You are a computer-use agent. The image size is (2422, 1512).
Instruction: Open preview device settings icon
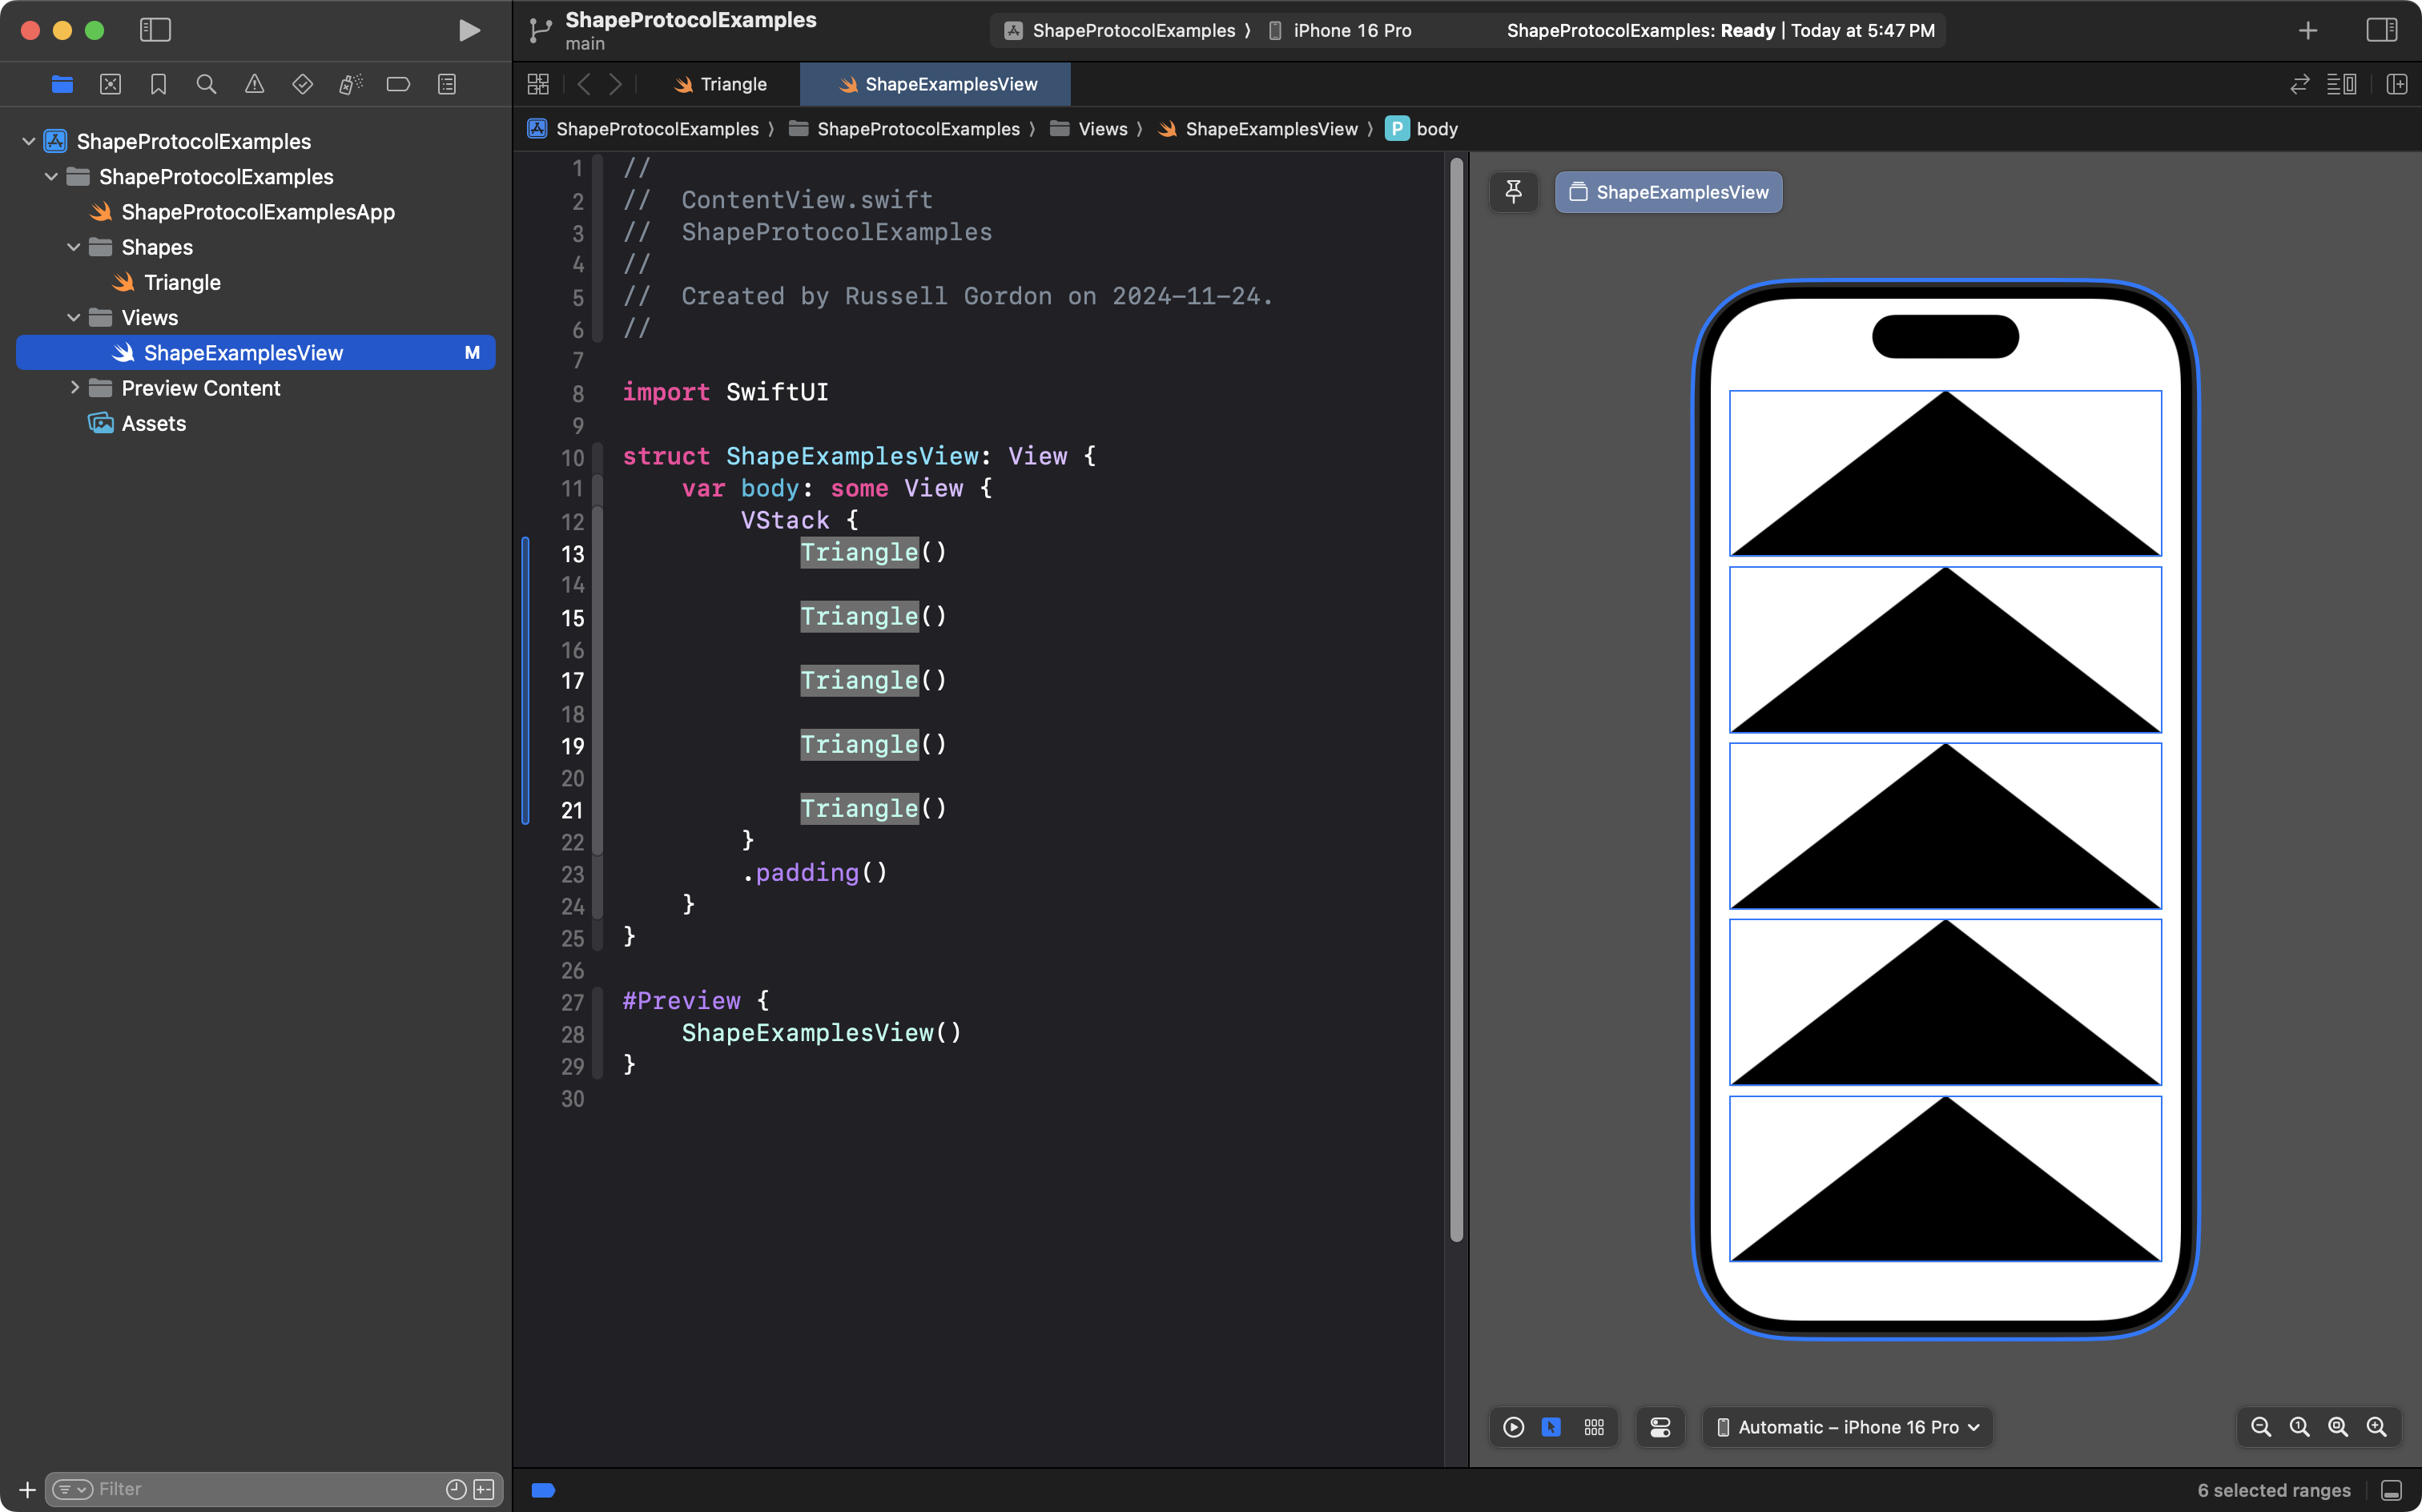coord(1660,1427)
